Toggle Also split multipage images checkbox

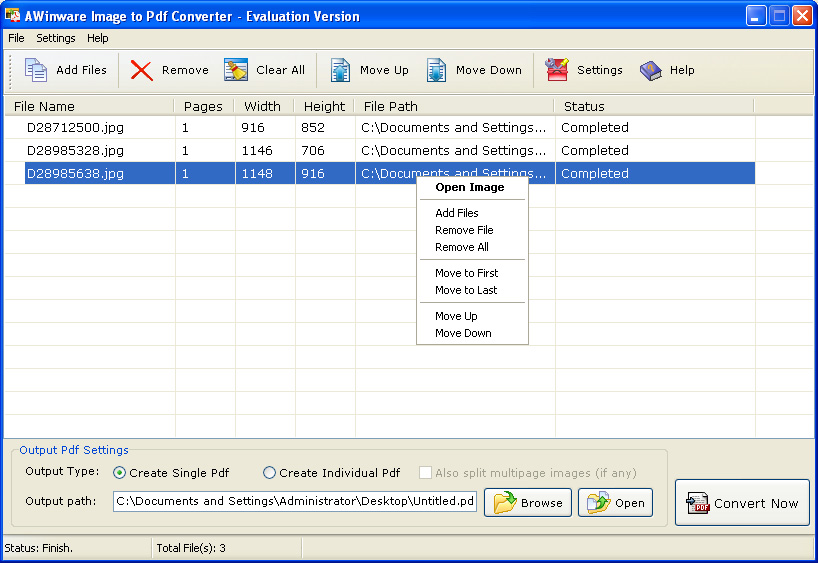click(426, 473)
